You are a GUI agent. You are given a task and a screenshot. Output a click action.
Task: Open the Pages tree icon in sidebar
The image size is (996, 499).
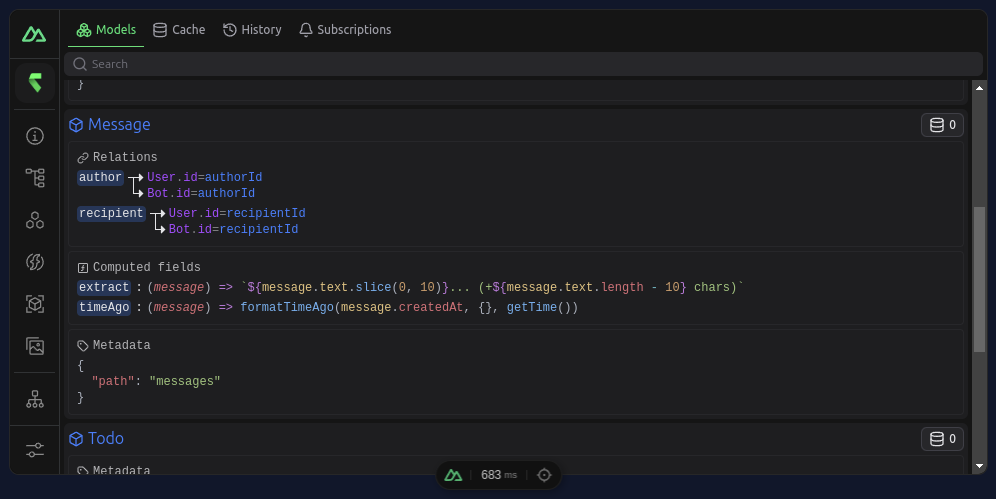click(35, 178)
